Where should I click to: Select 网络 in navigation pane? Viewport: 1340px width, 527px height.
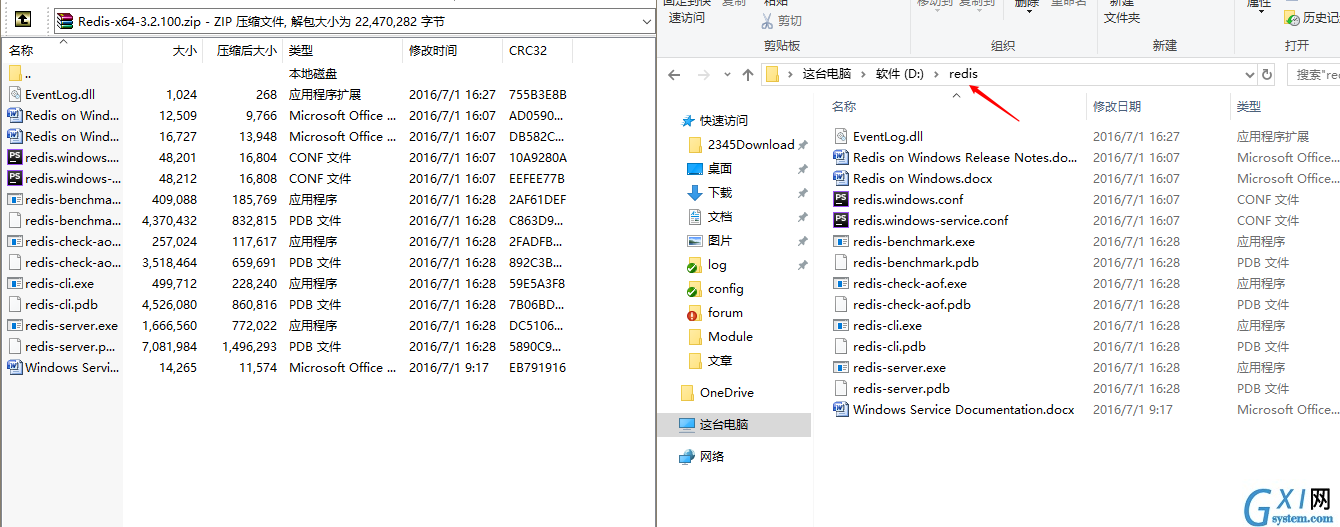point(712,456)
